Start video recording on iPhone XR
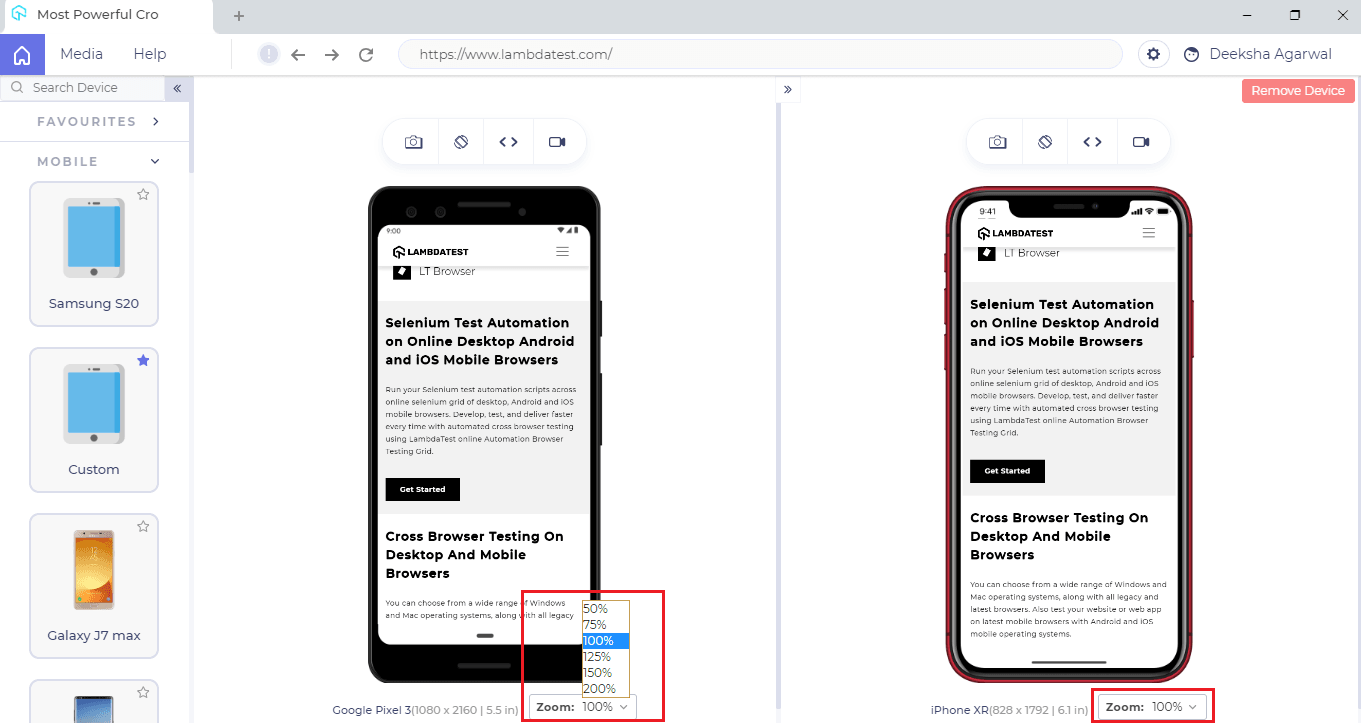1361x723 pixels. point(1142,141)
